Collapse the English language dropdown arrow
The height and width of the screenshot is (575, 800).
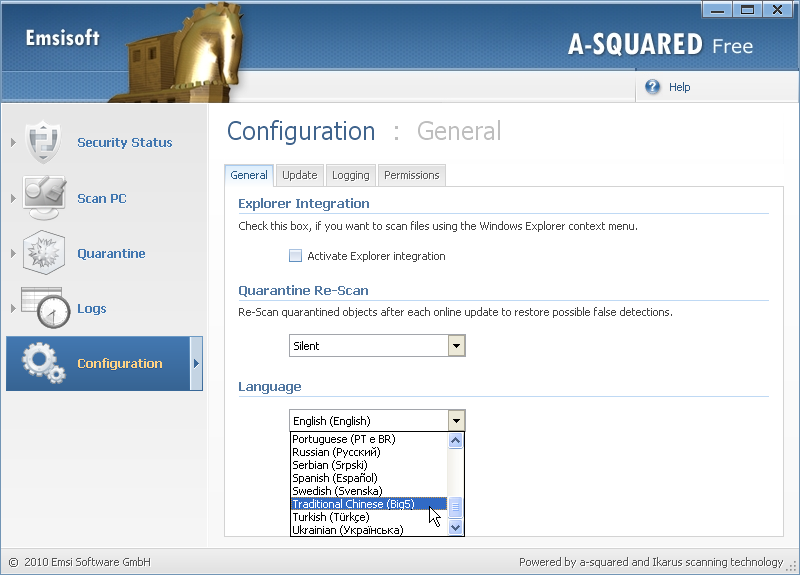[457, 421]
